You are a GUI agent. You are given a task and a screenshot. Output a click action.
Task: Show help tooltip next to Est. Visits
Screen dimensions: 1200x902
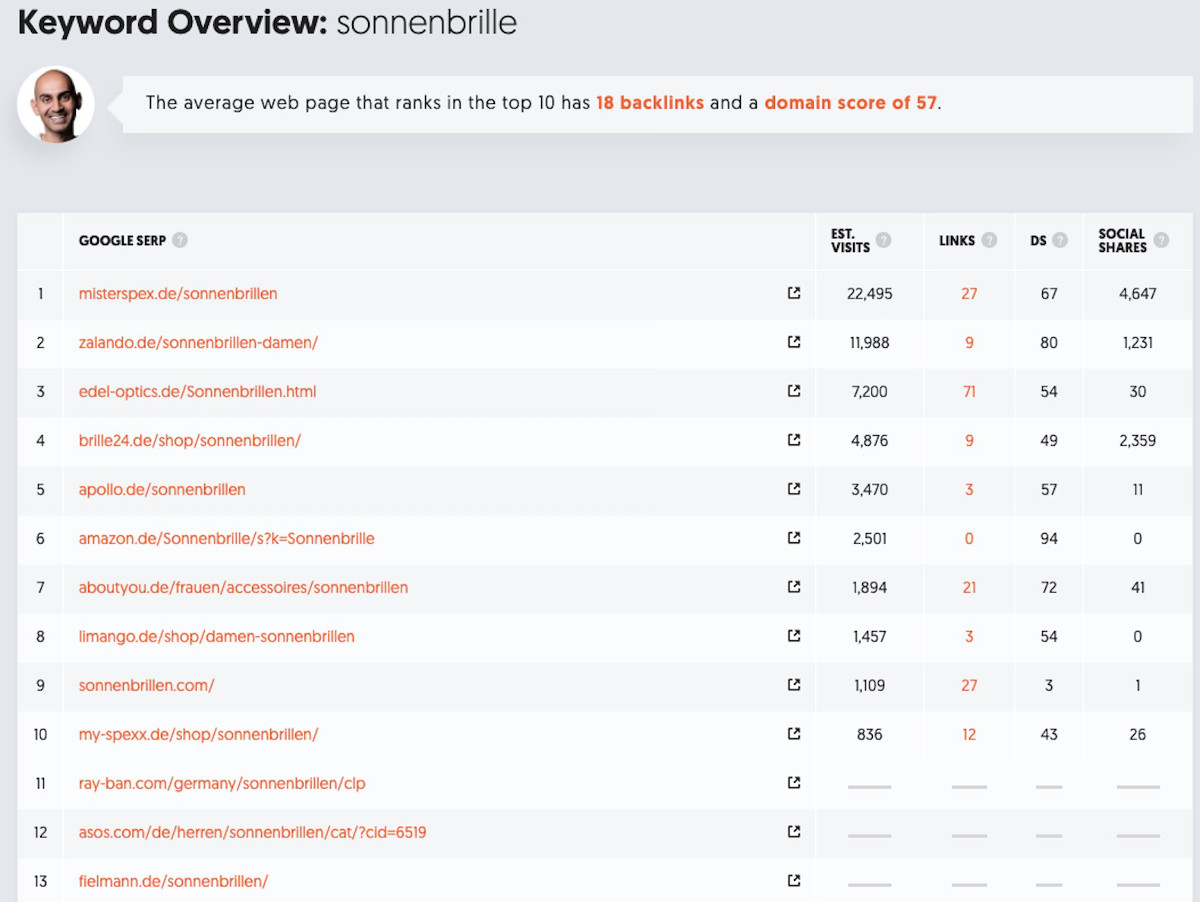click(883, 240)
